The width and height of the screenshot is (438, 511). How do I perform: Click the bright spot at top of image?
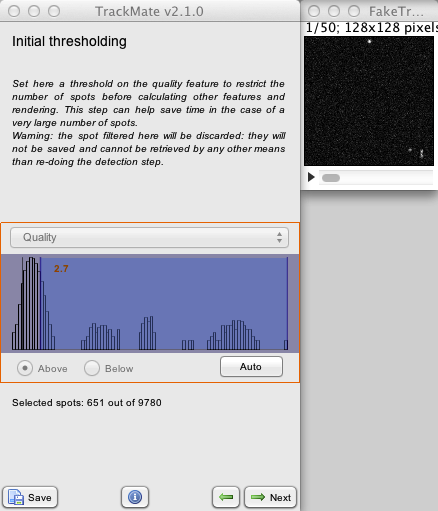point(369,41)
